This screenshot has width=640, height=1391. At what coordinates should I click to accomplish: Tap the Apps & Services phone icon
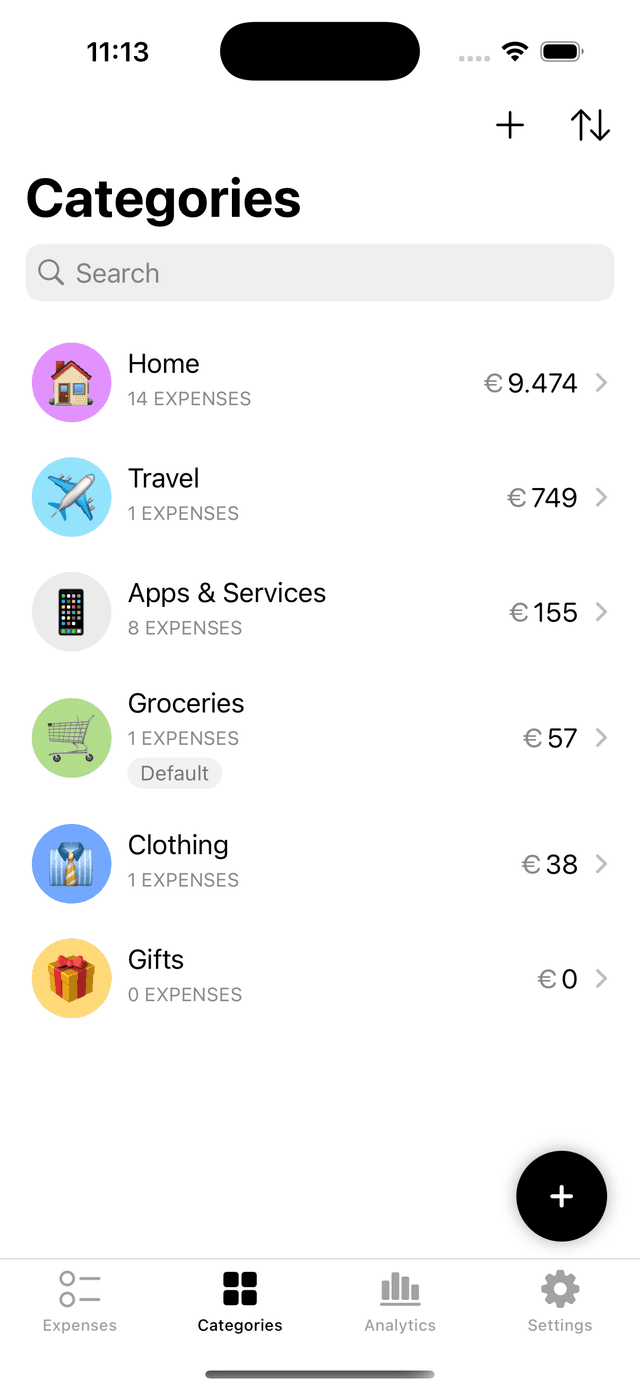pos(71,612)
